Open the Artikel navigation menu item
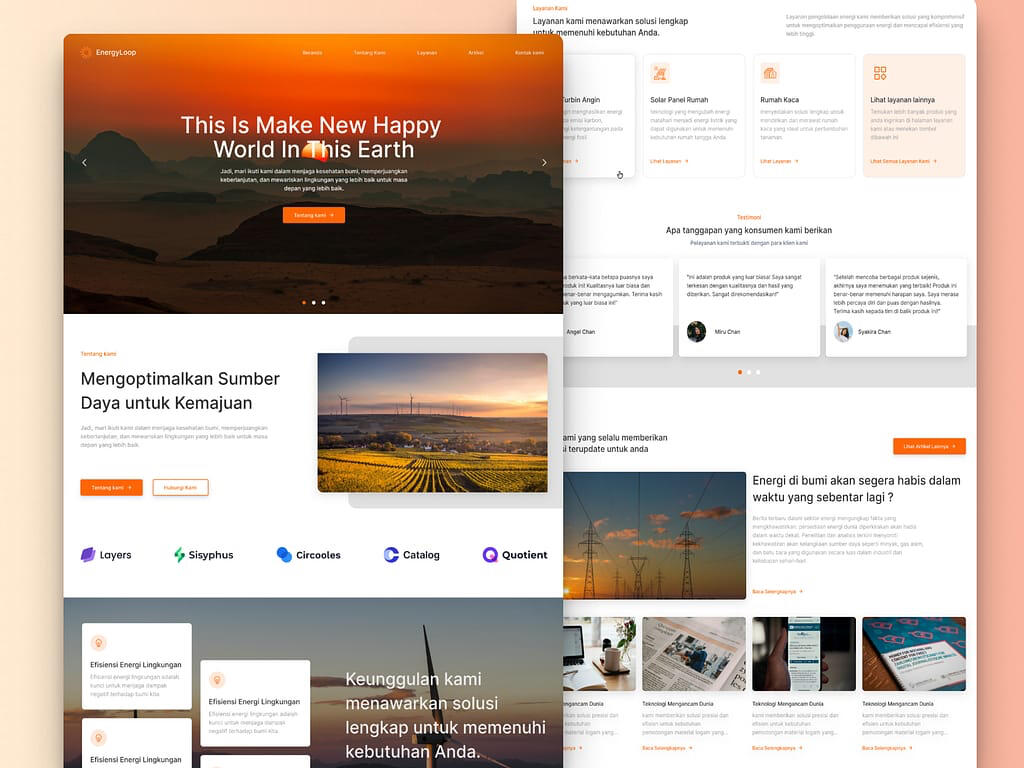 (476, 53)
